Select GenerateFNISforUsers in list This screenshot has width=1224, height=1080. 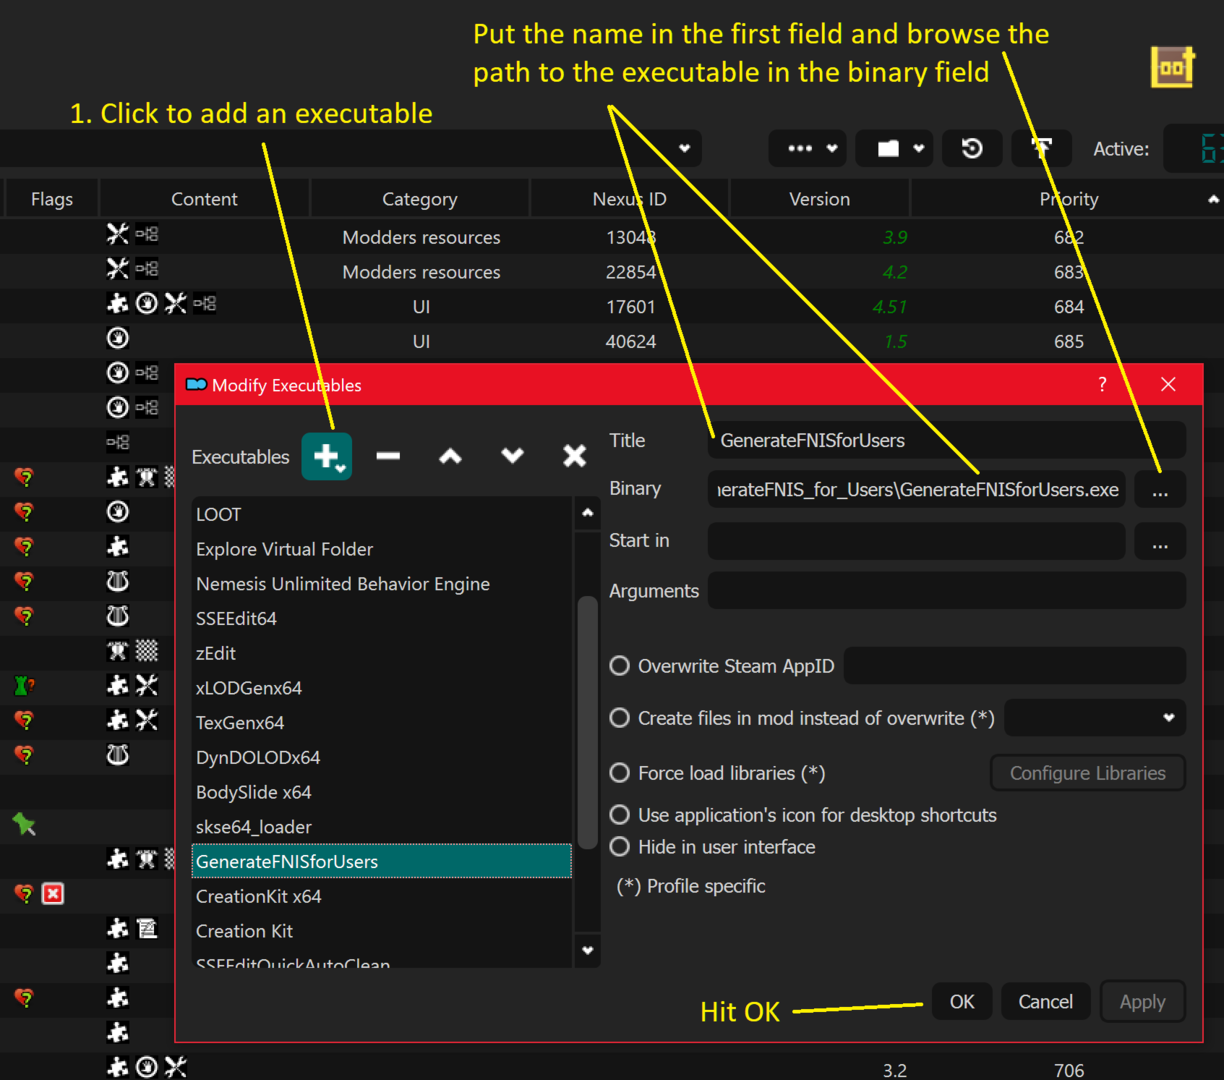click(x=382, y=861)
